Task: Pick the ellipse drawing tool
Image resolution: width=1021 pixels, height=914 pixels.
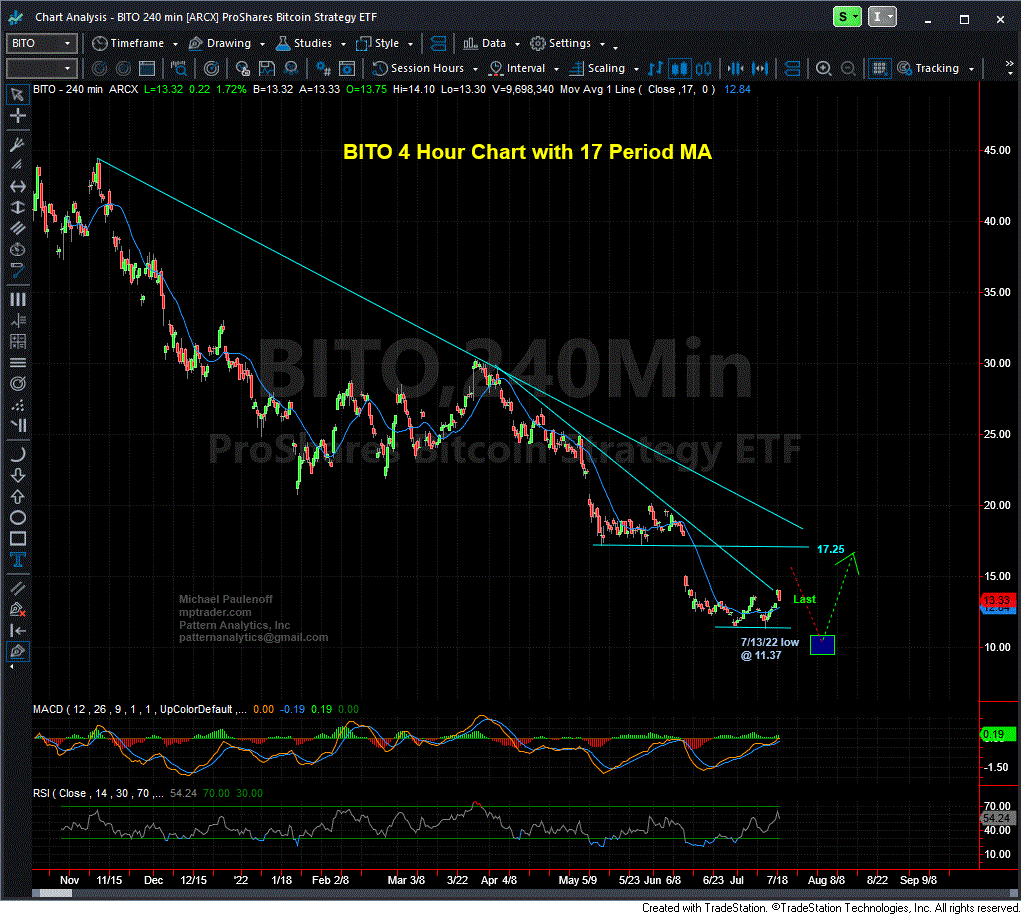Action: click(x=18, y=518)
